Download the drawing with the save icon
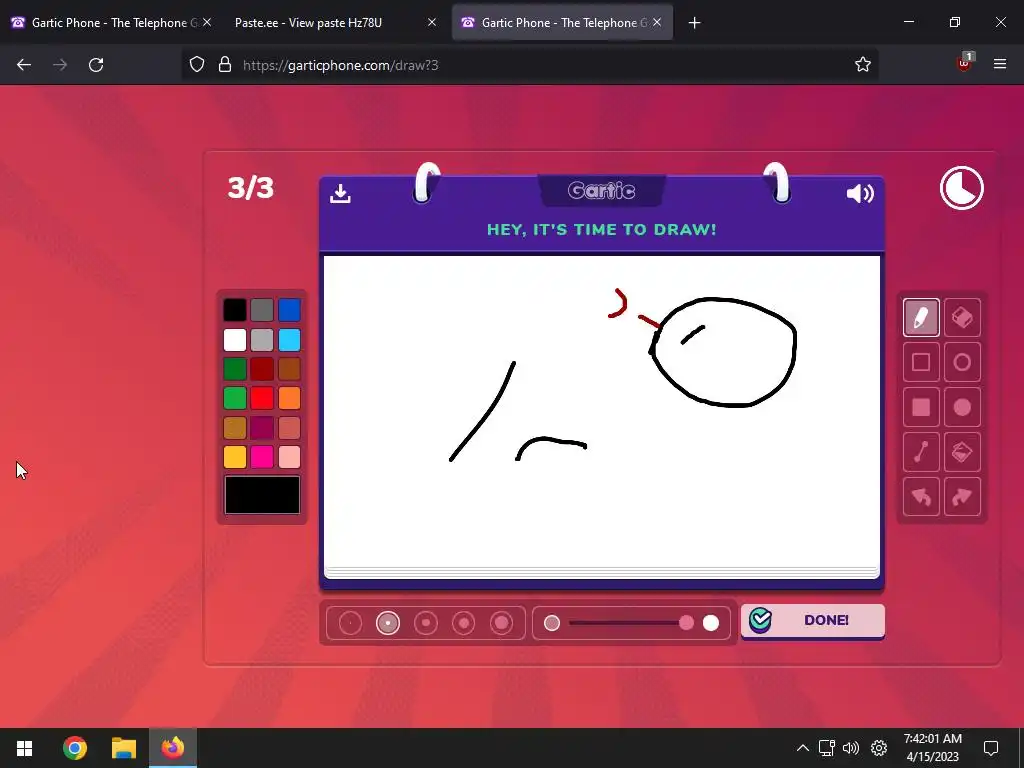The width and height of the screenshot is (1024, 768). pos(340,193)
